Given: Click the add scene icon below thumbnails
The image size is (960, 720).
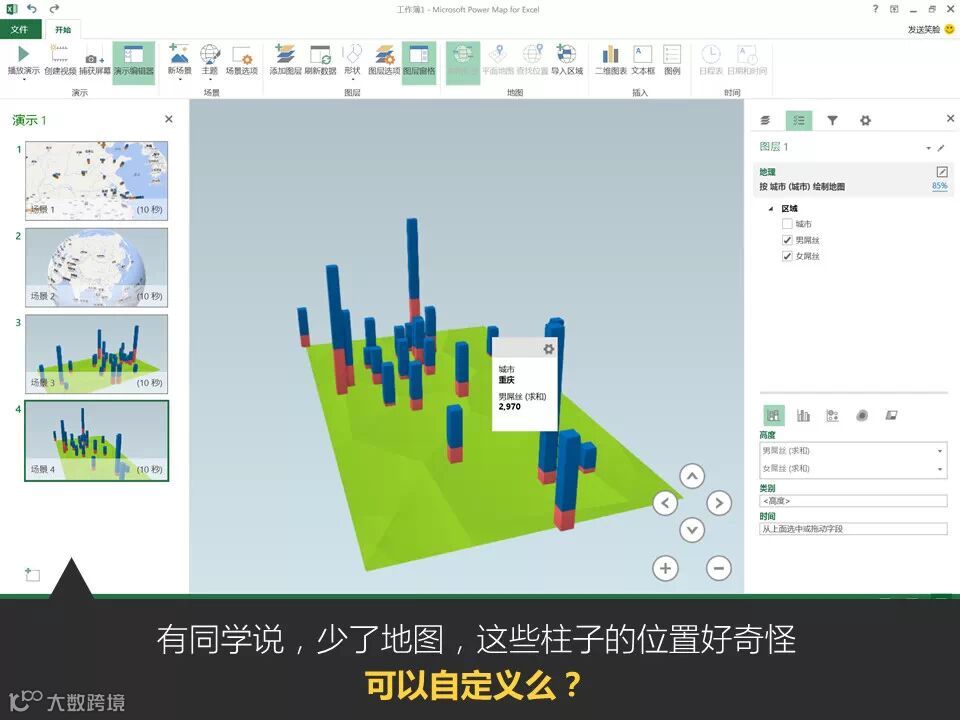Looking at the screenshot, I should click(x=32, y=574).
